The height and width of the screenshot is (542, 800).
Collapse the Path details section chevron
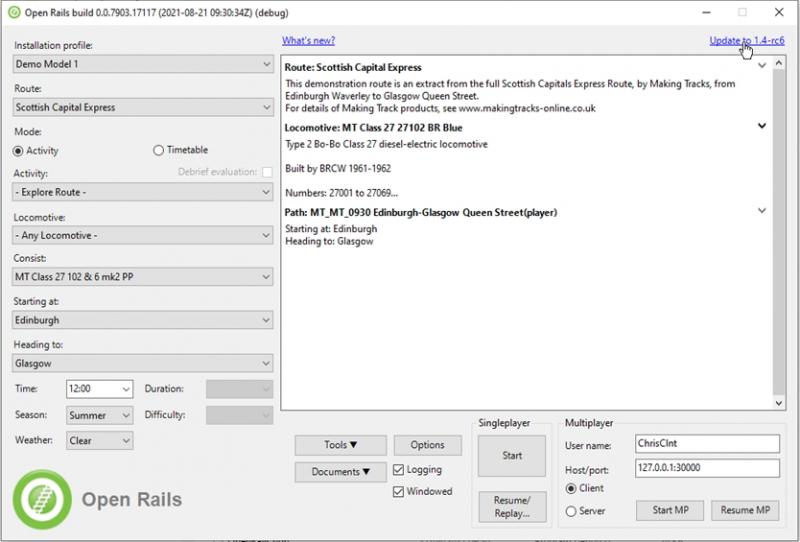762,210
